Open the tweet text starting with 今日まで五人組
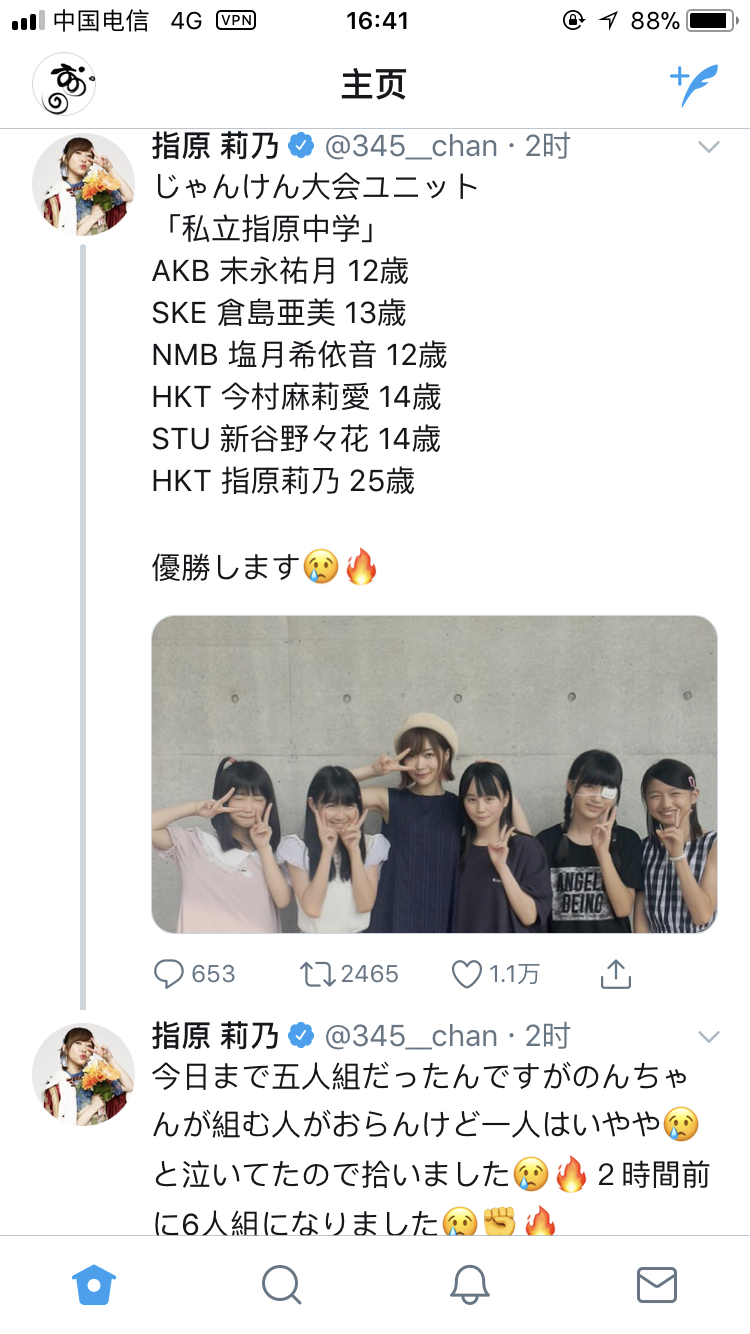 pyautogui.click(x=430, y=1150)
